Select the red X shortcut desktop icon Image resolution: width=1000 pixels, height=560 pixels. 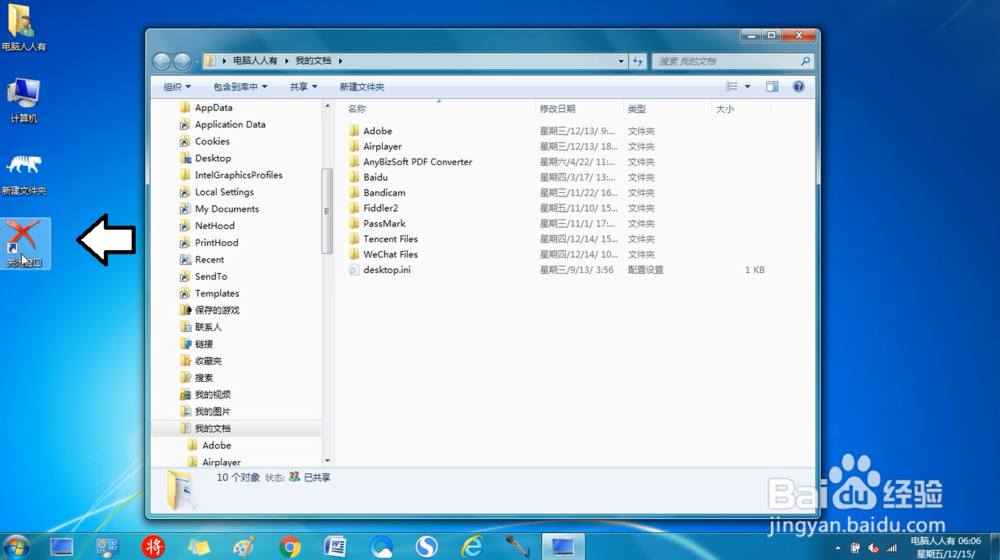[24, 243]
